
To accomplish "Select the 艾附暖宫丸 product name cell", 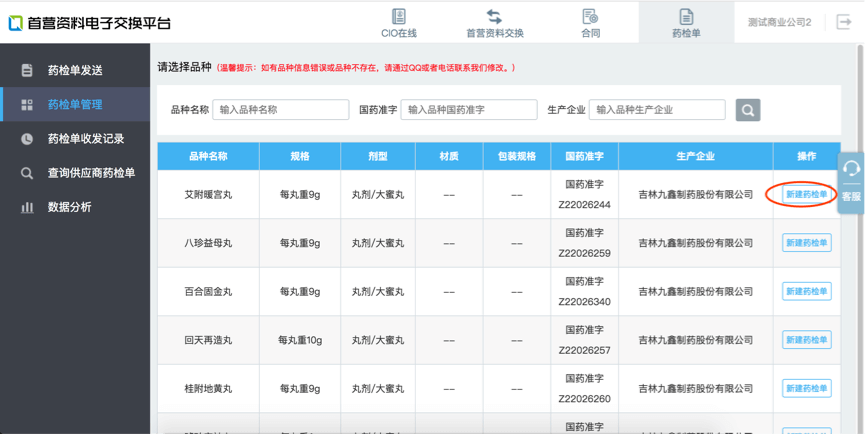I will tap(209, 195).
